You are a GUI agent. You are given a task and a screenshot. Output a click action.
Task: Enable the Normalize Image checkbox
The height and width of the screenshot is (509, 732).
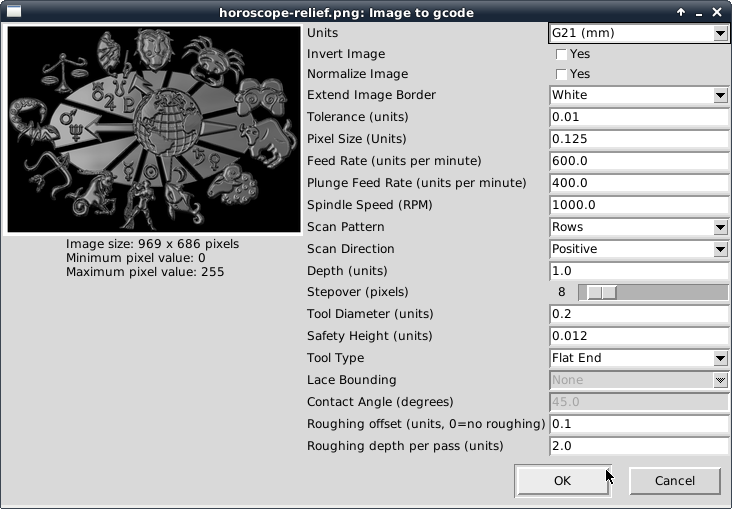(x=562, y=74)
